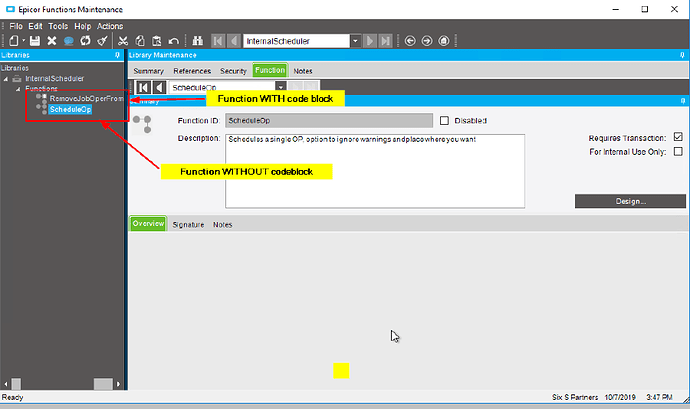Switch to the Summary tab
The width and height of the screenshot is (690, 409).
(x=148, y=71)
